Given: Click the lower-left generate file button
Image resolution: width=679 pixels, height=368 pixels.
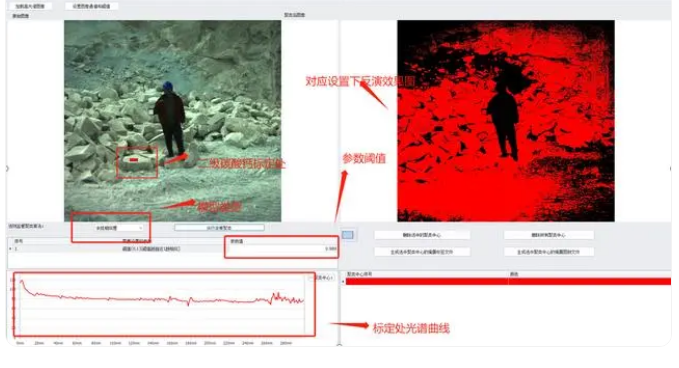Looking at the screenshot, I should pyautogui.click(x=422, y=252).
